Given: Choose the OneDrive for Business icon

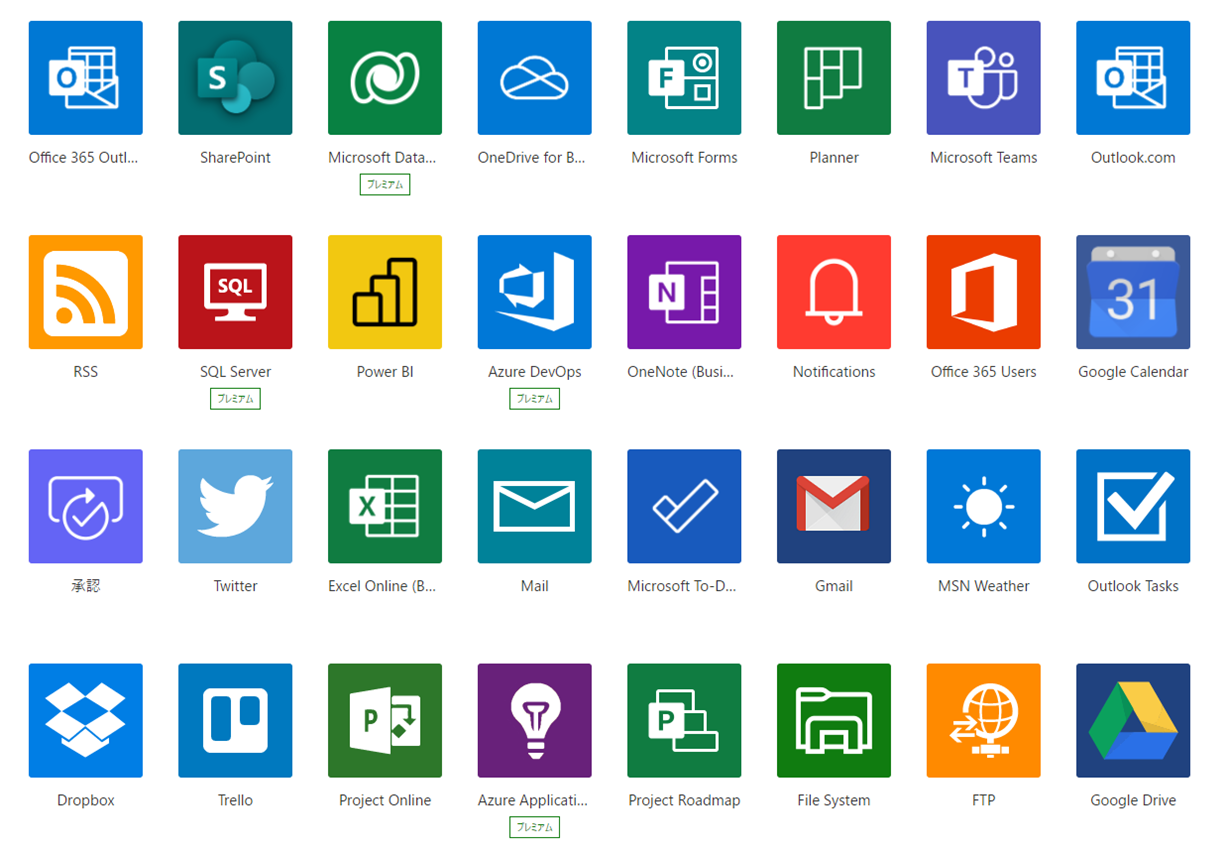Looking at the screenshot, I should pos(535,78).
